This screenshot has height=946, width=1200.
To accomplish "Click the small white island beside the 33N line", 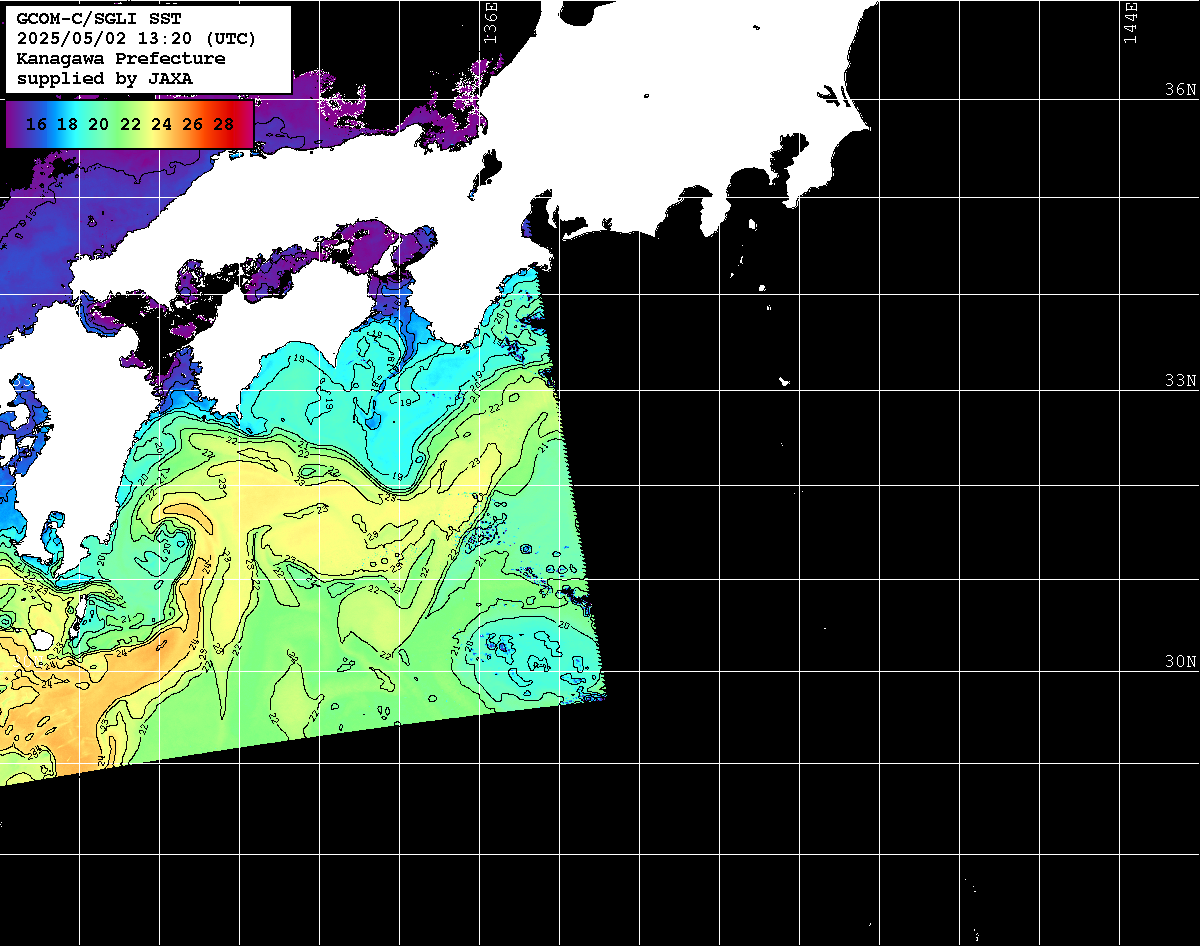I will point(785,381).
